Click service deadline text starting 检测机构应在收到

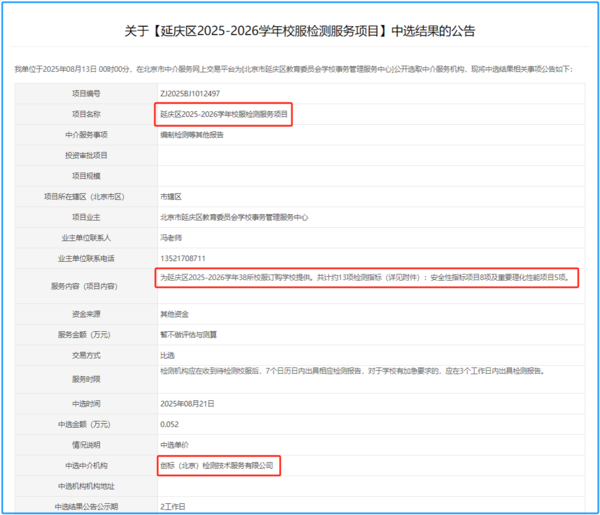pyautogui.click(x=352, y=371)
